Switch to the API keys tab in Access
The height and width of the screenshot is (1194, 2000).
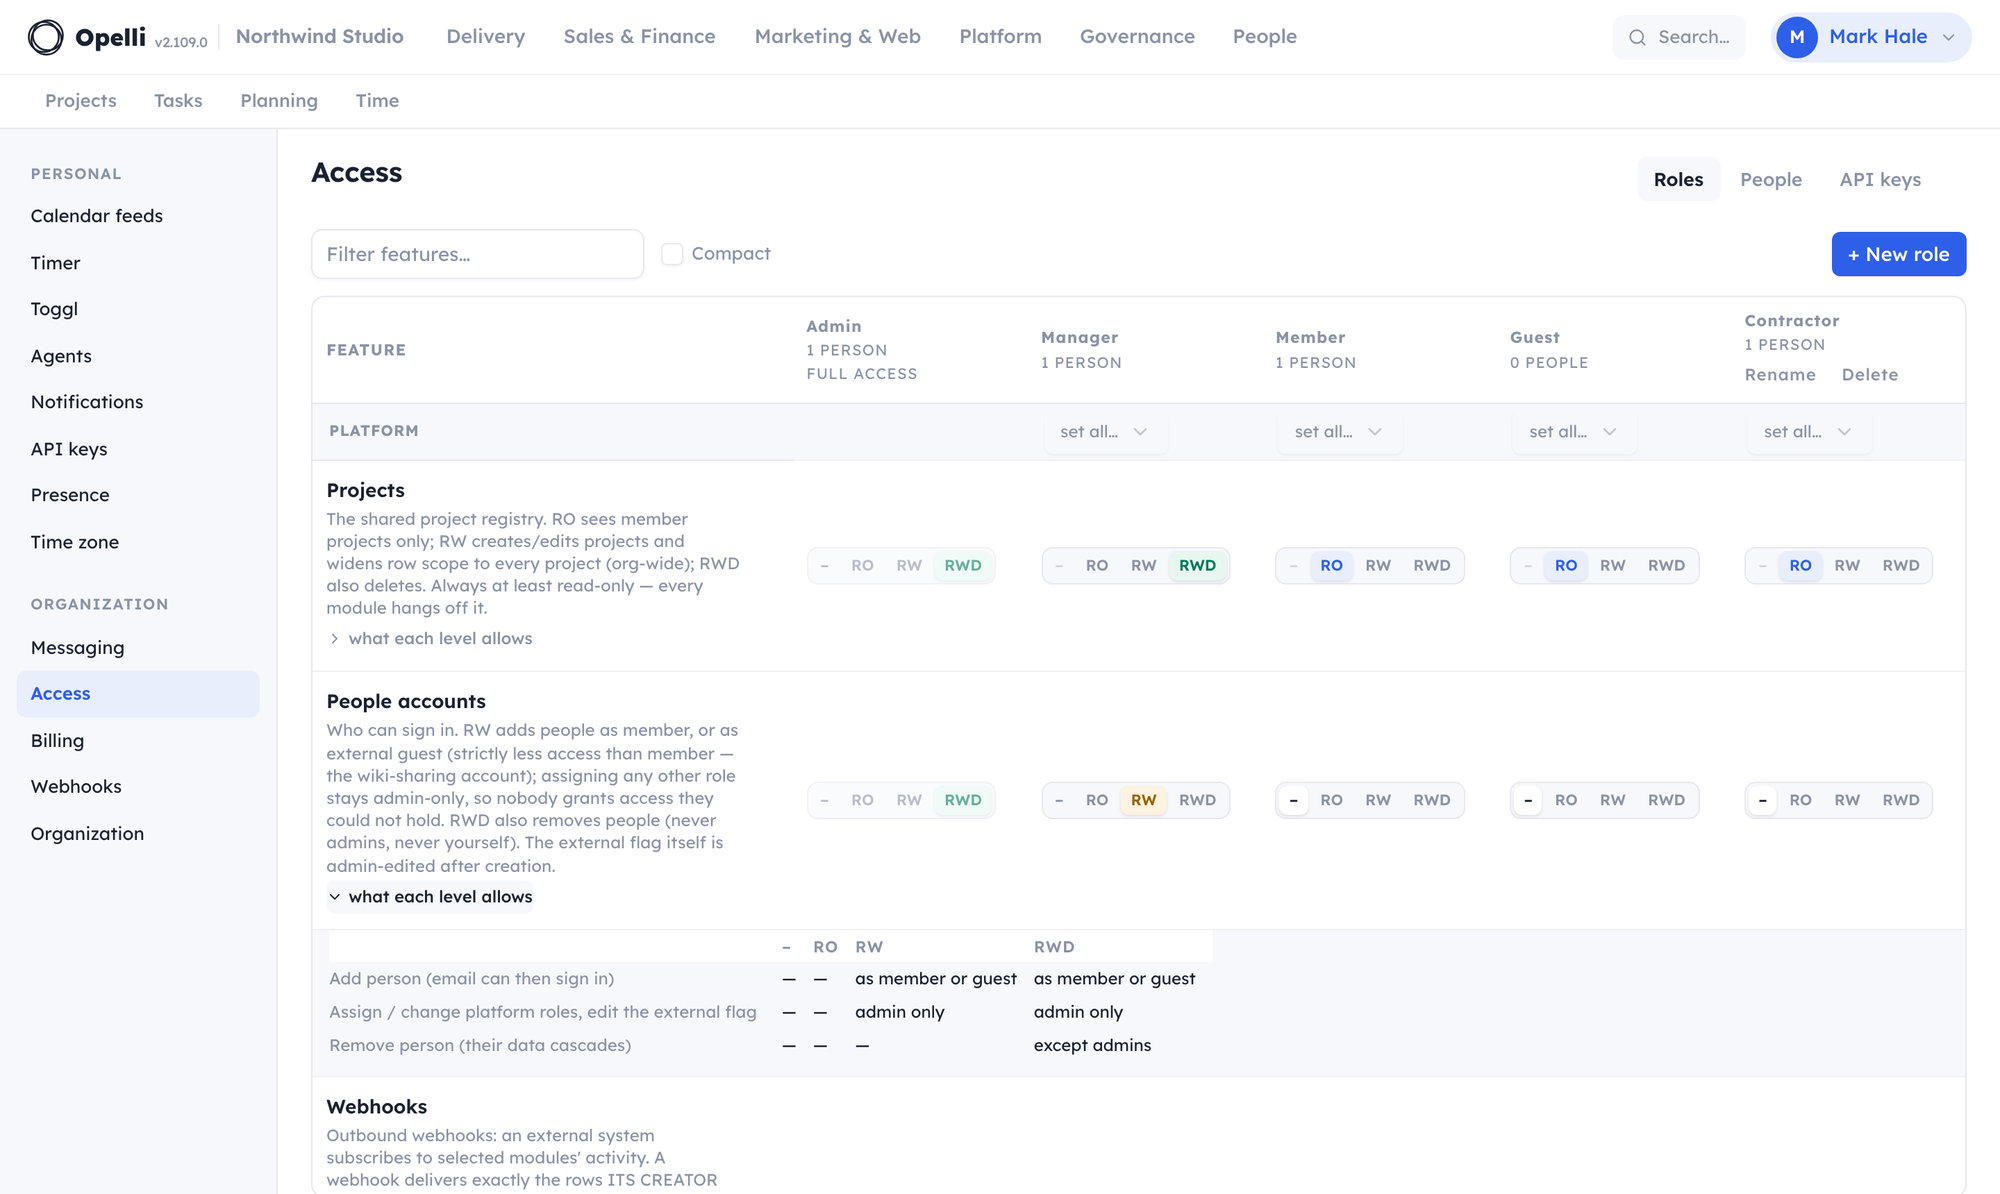(1880, 180)
